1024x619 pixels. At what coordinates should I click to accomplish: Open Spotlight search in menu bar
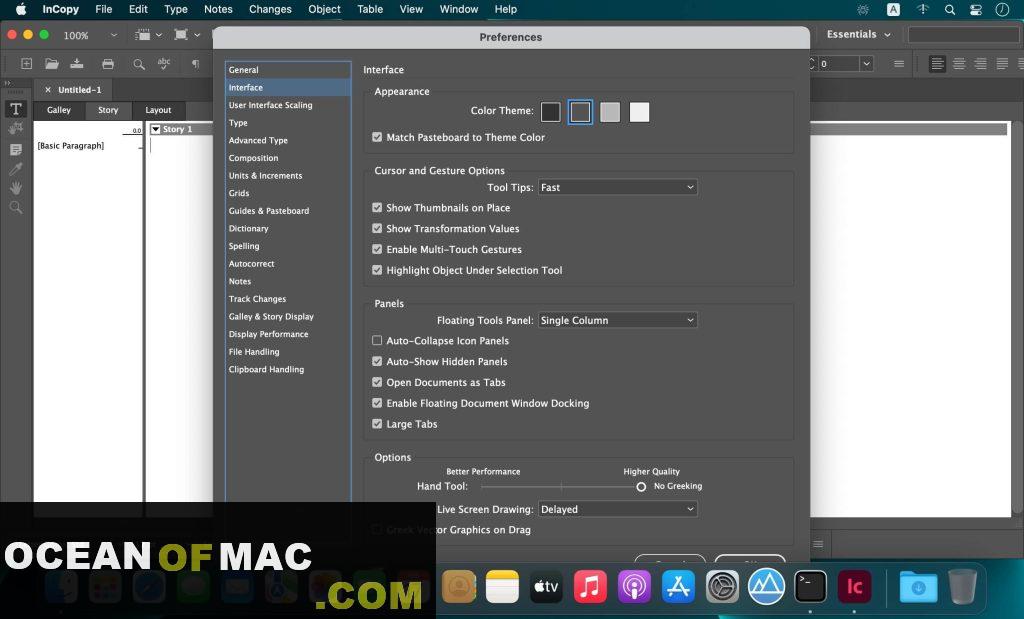(x=950, y=9)
